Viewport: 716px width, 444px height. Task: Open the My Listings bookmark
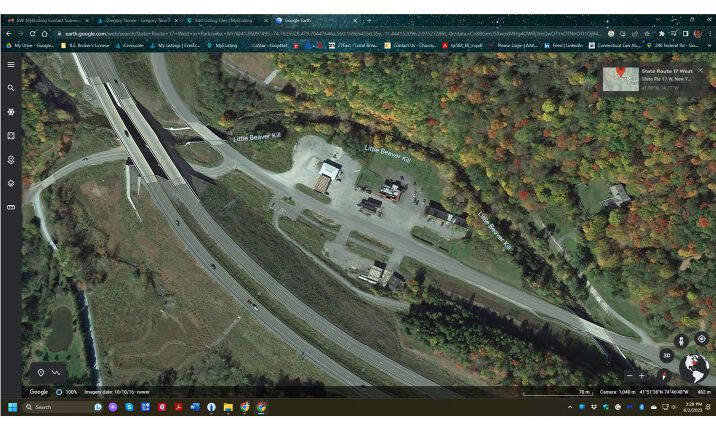[177, 45]
